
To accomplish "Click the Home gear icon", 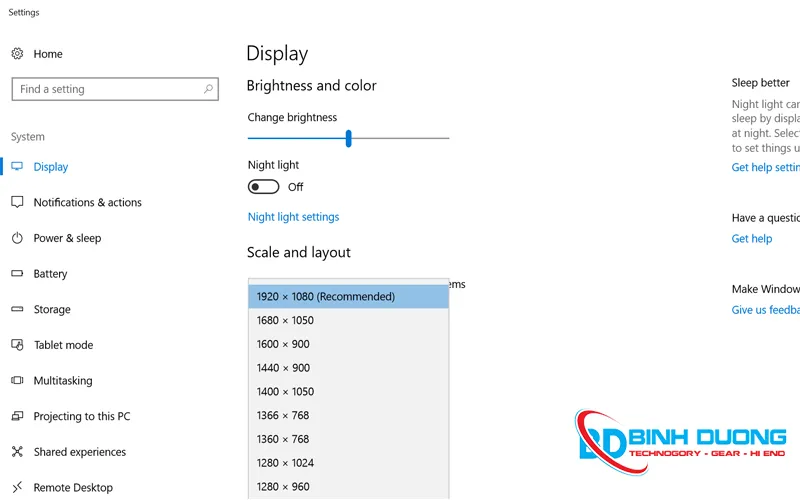I will [17, 54].
